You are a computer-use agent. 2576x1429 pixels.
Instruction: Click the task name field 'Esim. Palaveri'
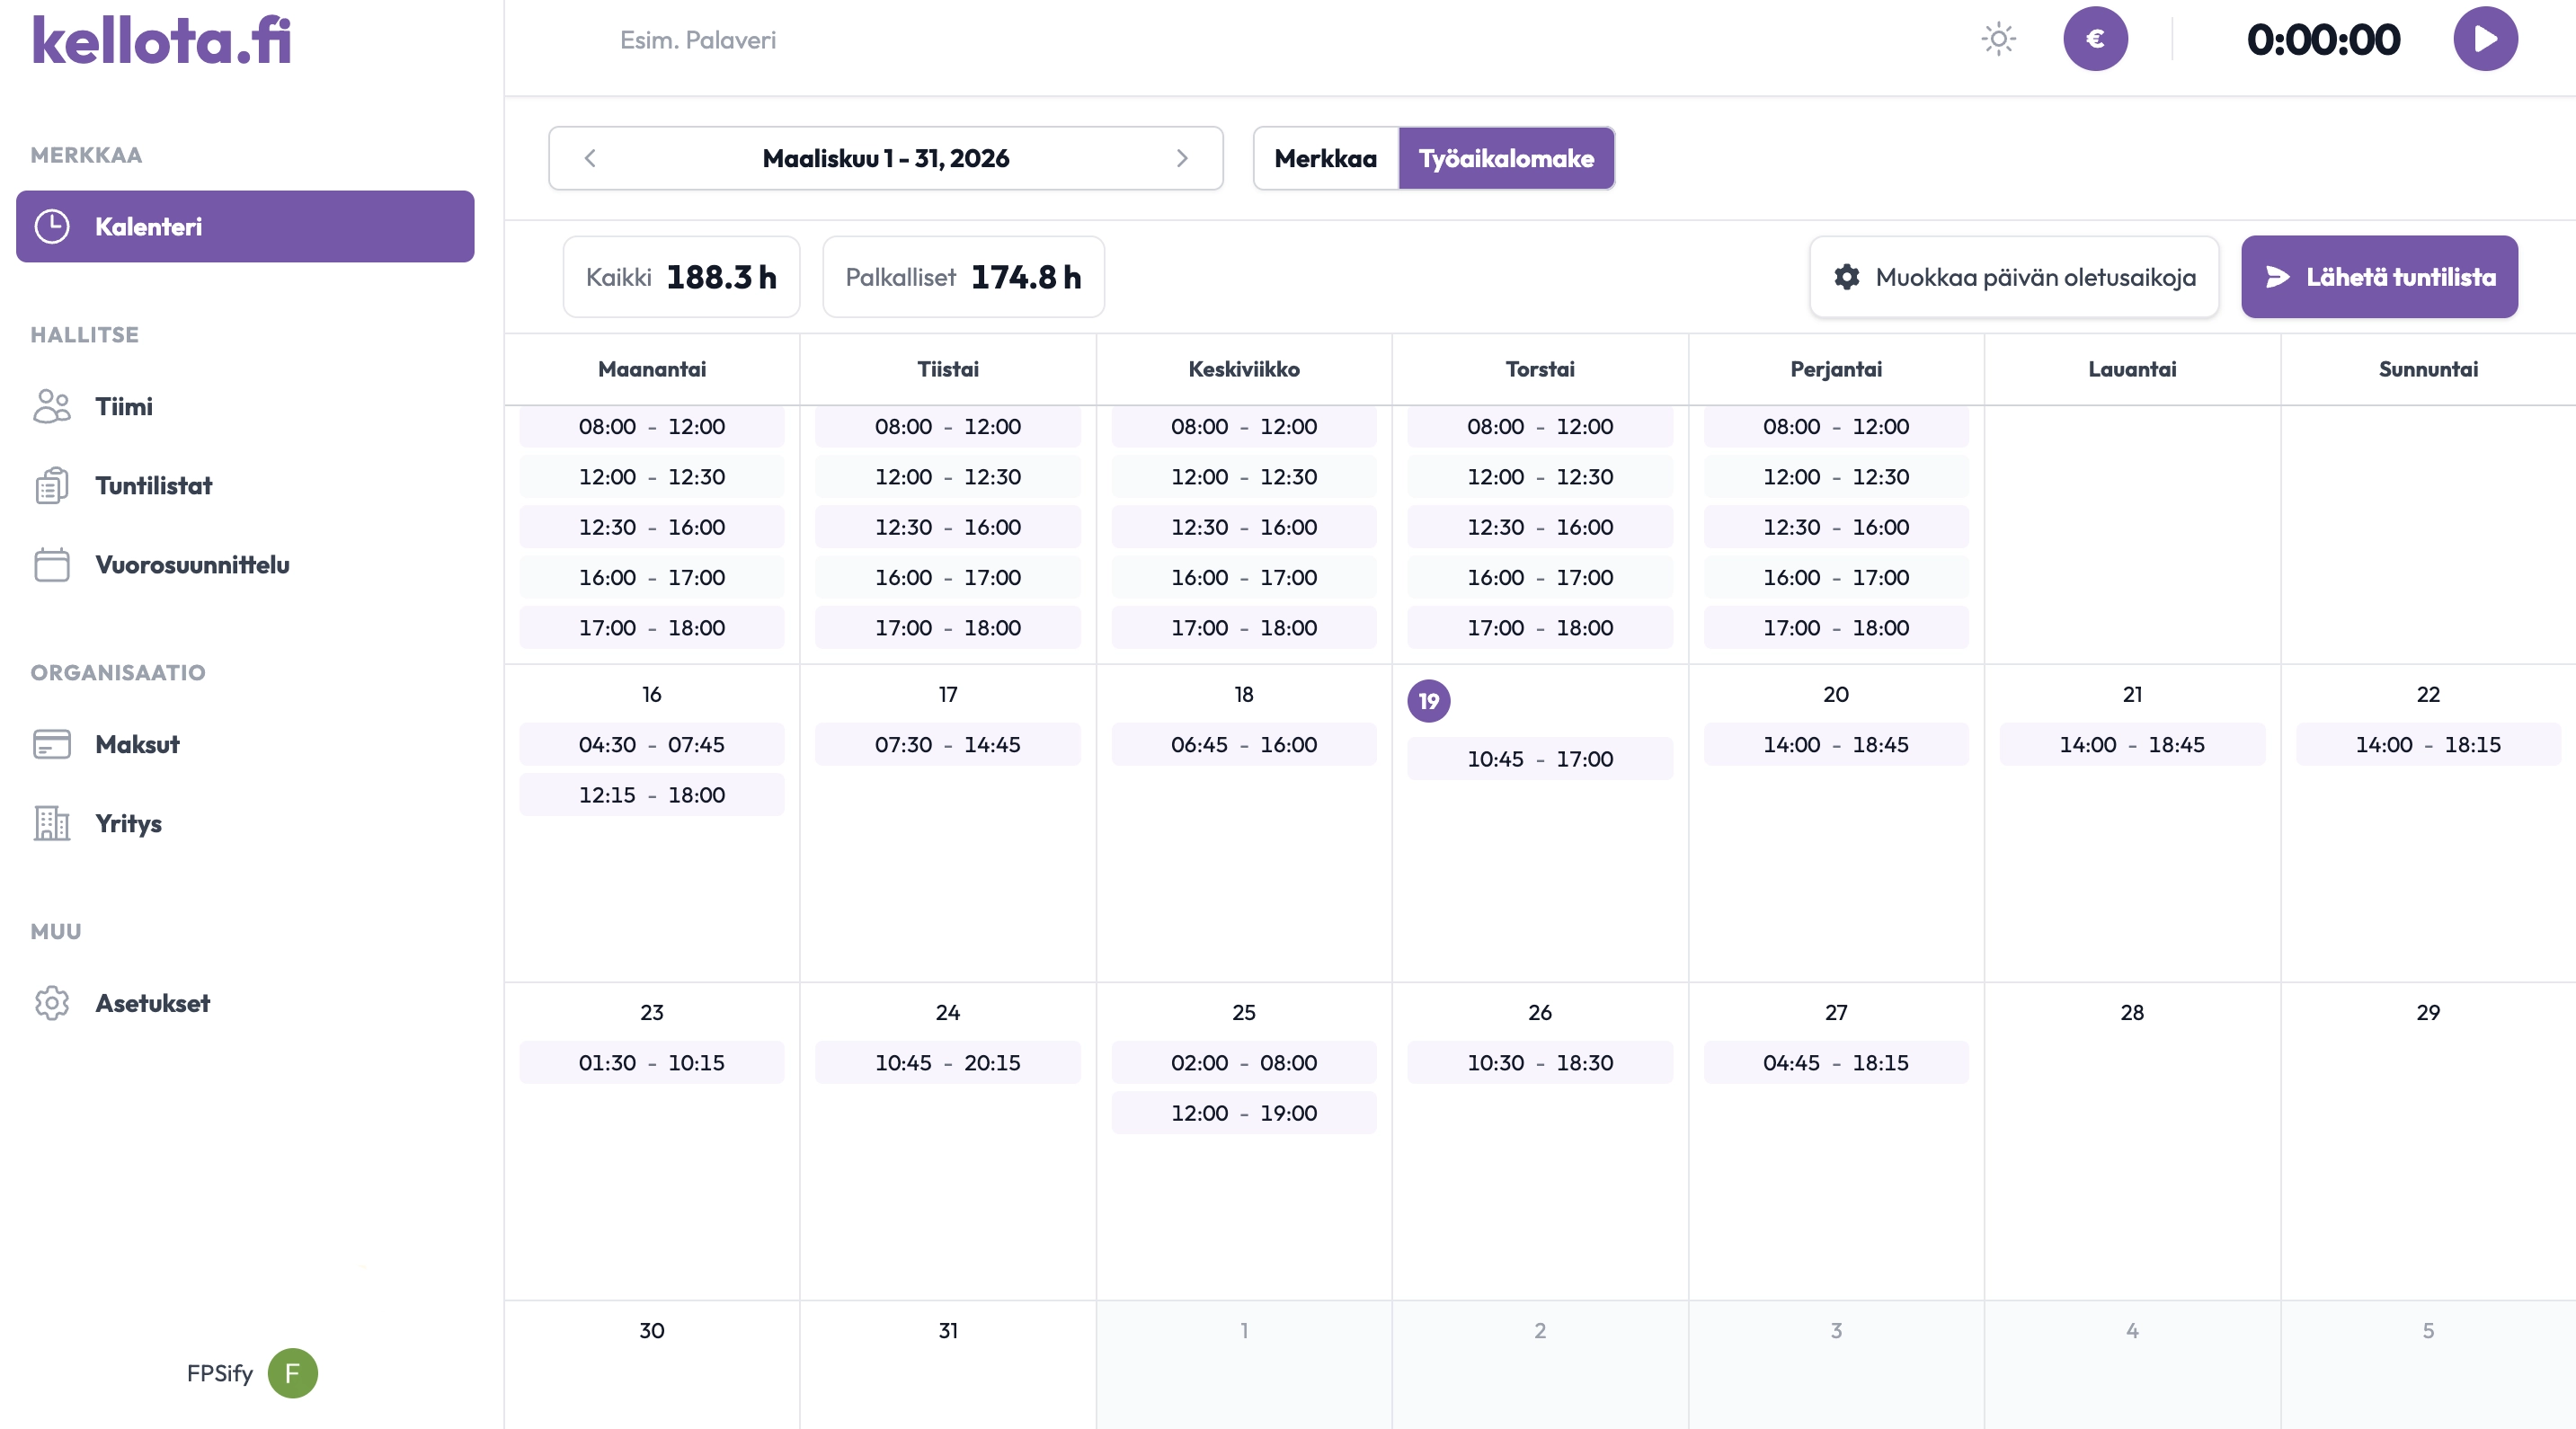pos(697,40)
